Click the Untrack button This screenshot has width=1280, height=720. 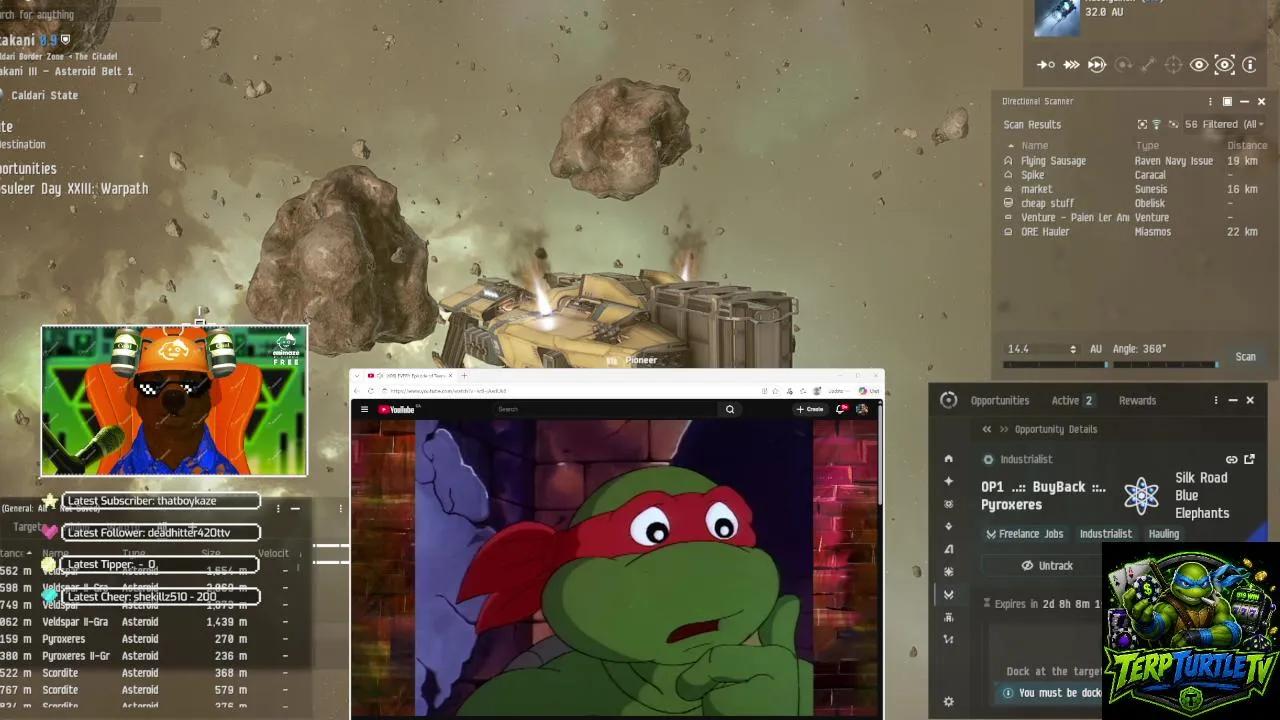pos(1046,566)
